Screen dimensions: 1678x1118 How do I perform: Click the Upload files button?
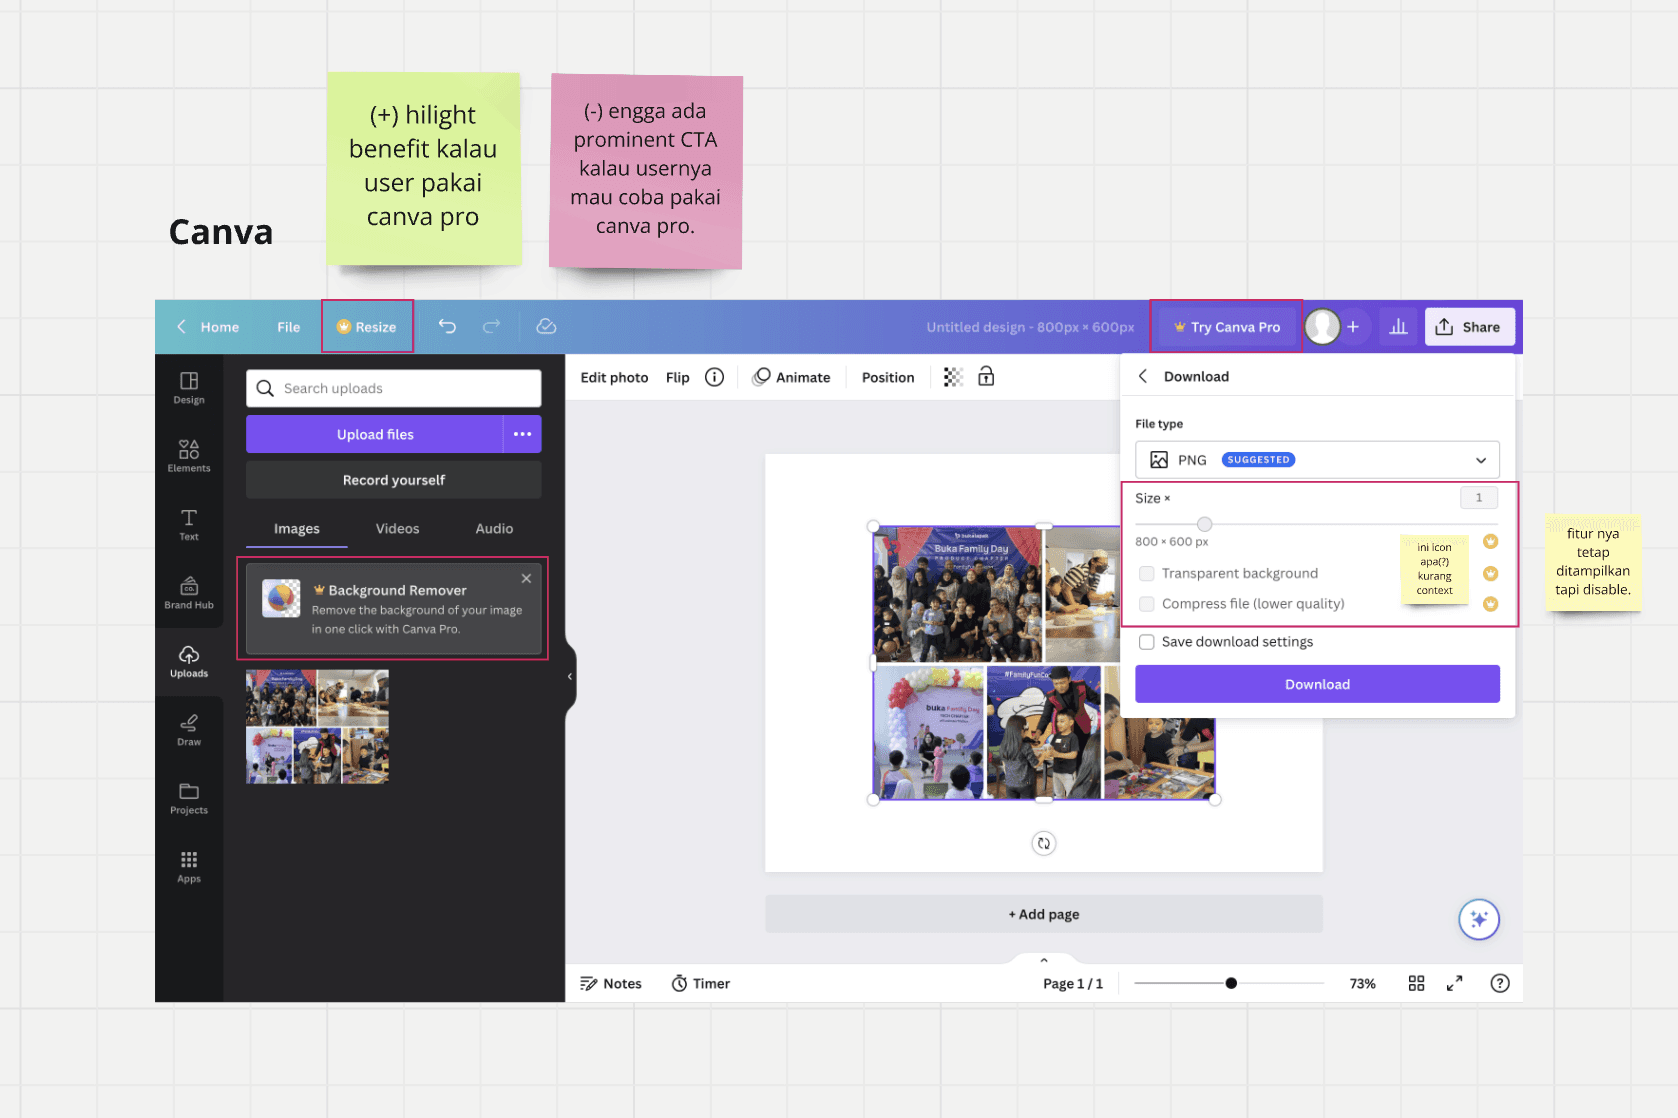pos(375,434)
